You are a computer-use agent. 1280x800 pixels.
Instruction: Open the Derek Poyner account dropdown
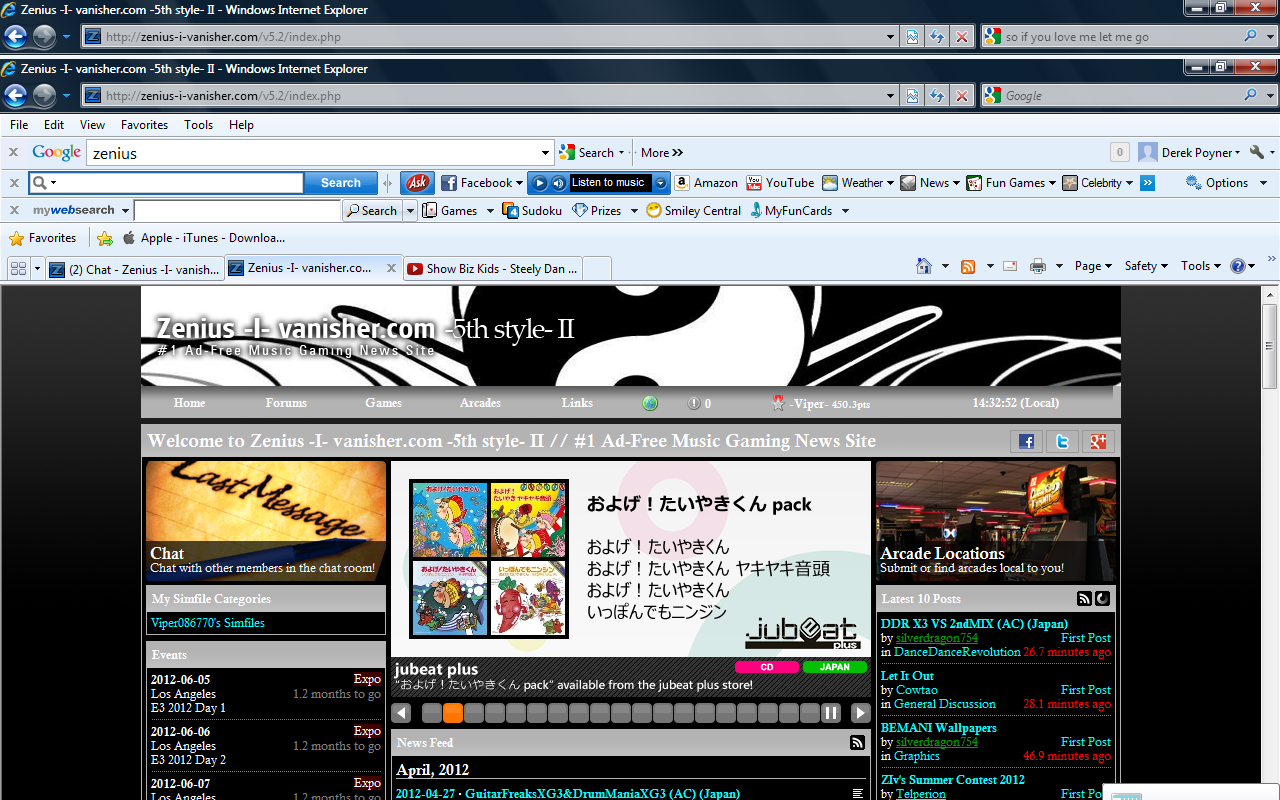(x=1188, y=153)
